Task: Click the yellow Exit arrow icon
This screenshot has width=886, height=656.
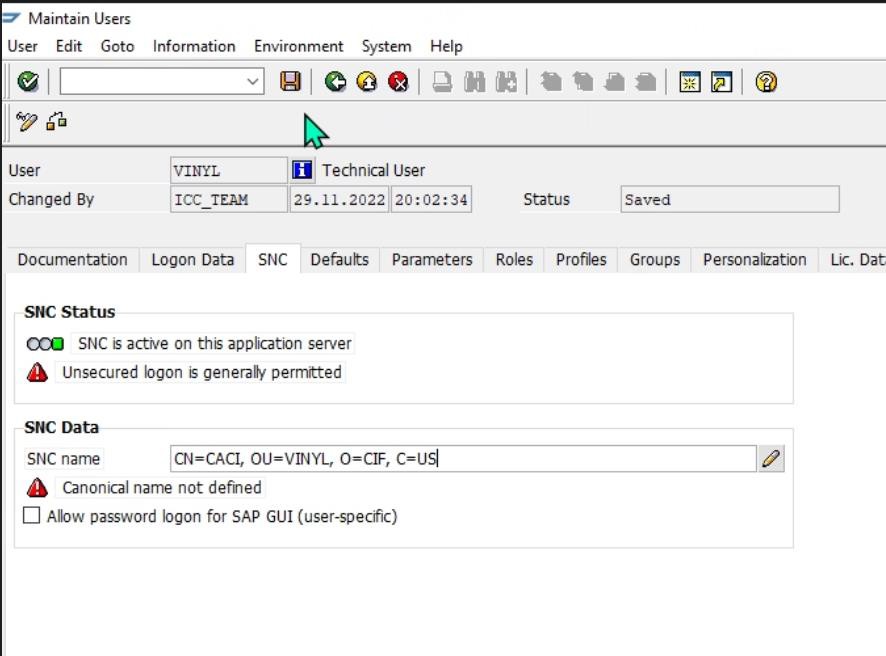Action: click(367, 82)
